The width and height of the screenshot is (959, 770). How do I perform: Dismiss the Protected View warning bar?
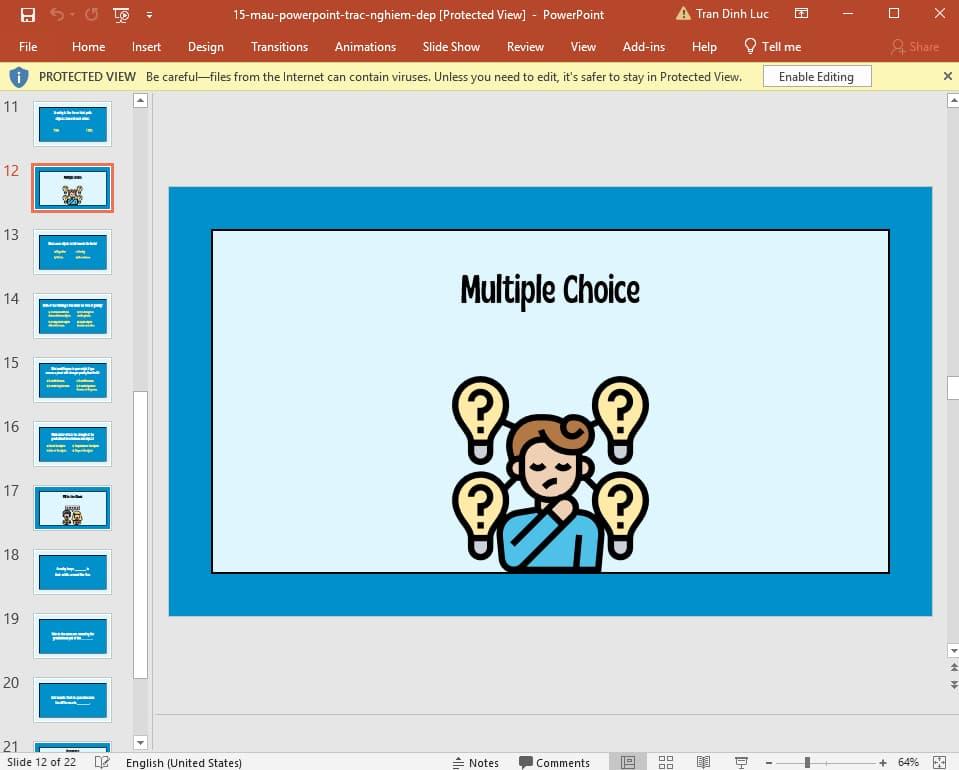[947, 75]
